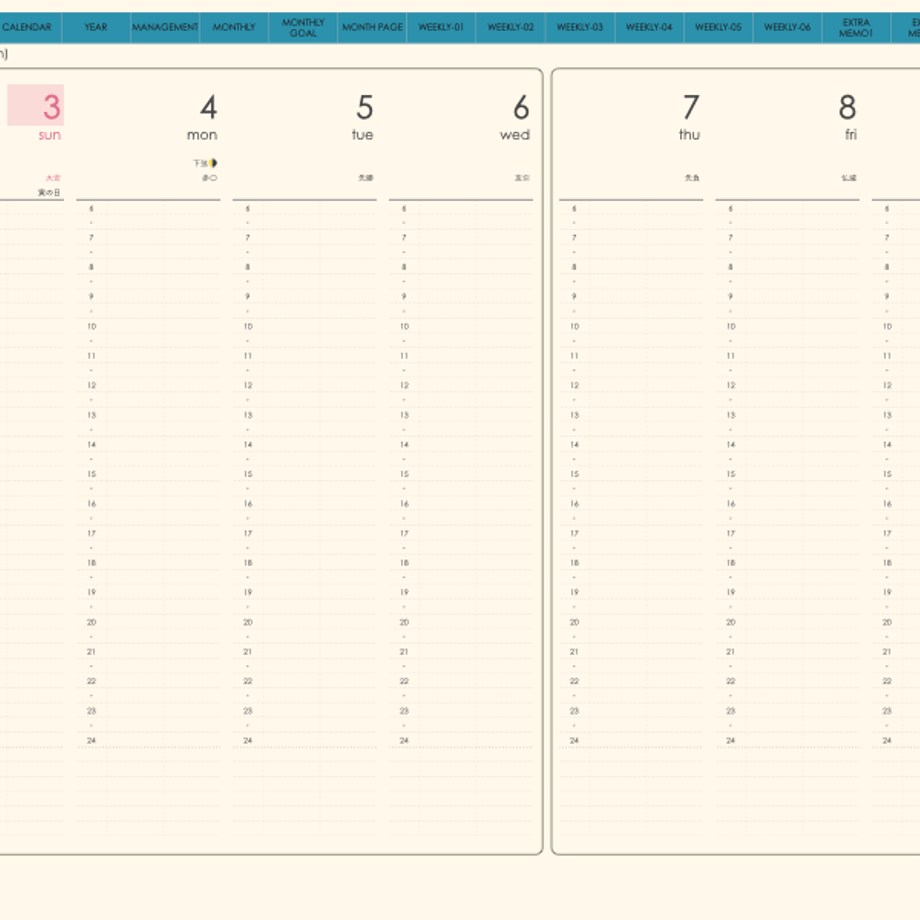Click the 'tue' weekday label

point(363,135)
